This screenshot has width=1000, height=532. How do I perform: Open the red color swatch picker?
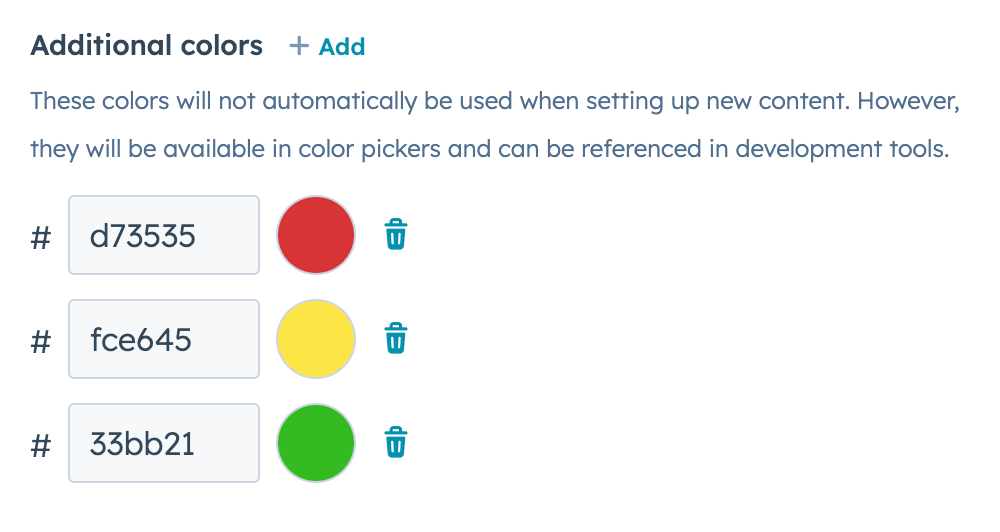(x=316, y=235)
